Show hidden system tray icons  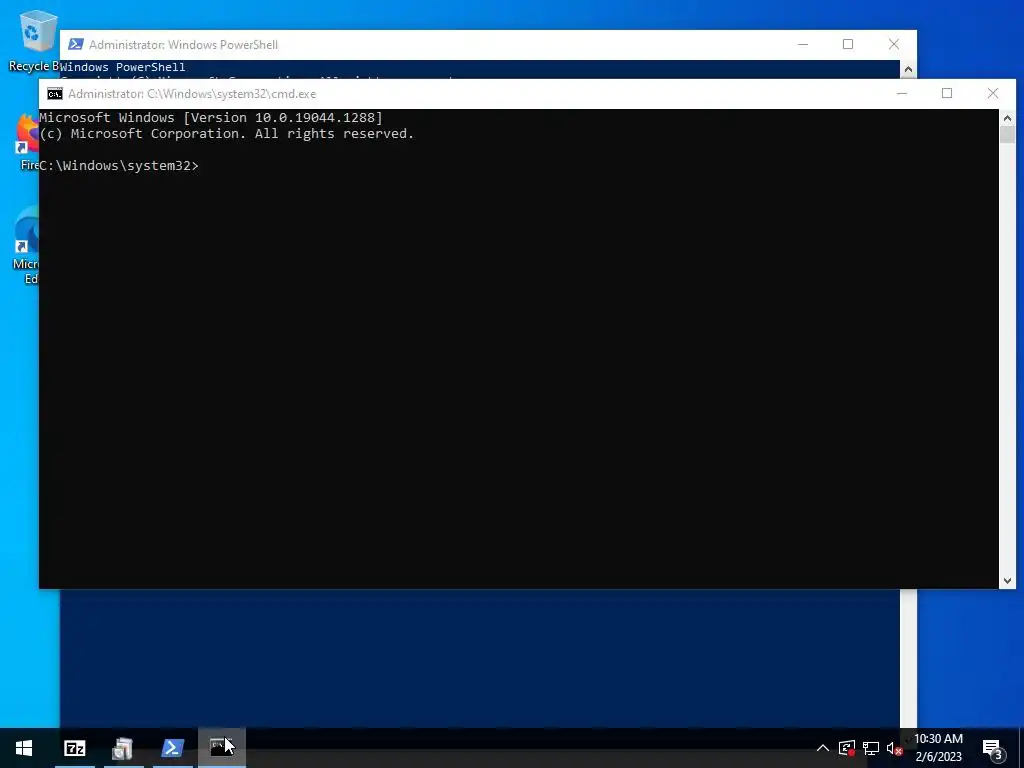(x=823, y=748)
